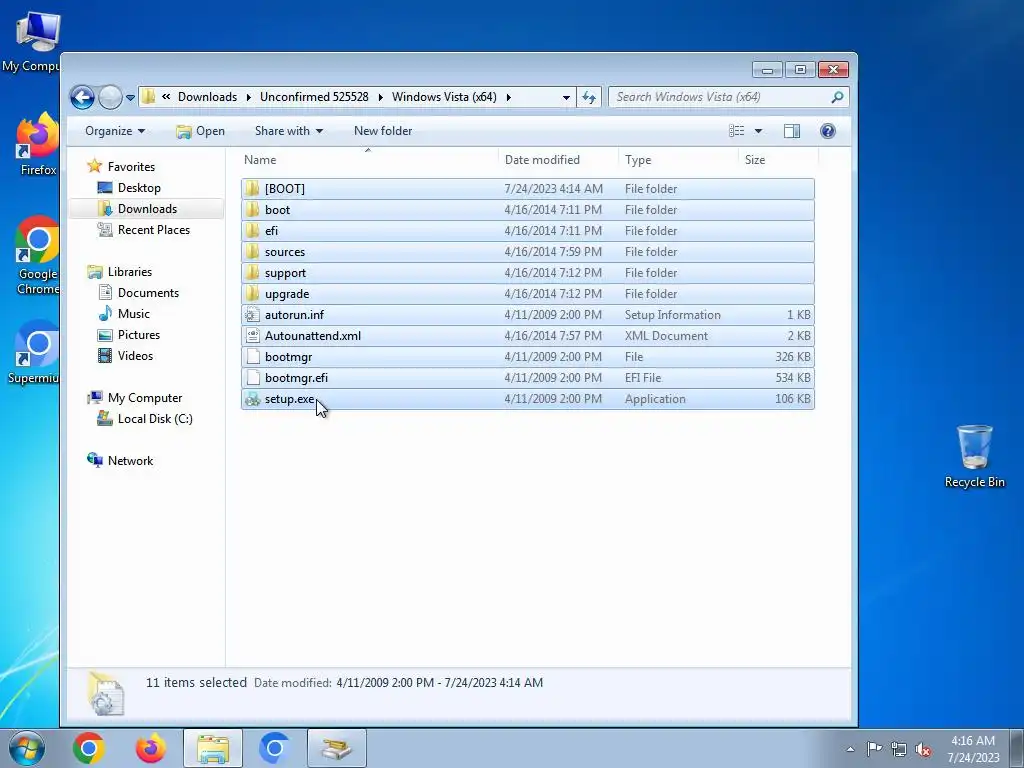Expand the address bar history dropdown

coord(566,97)
